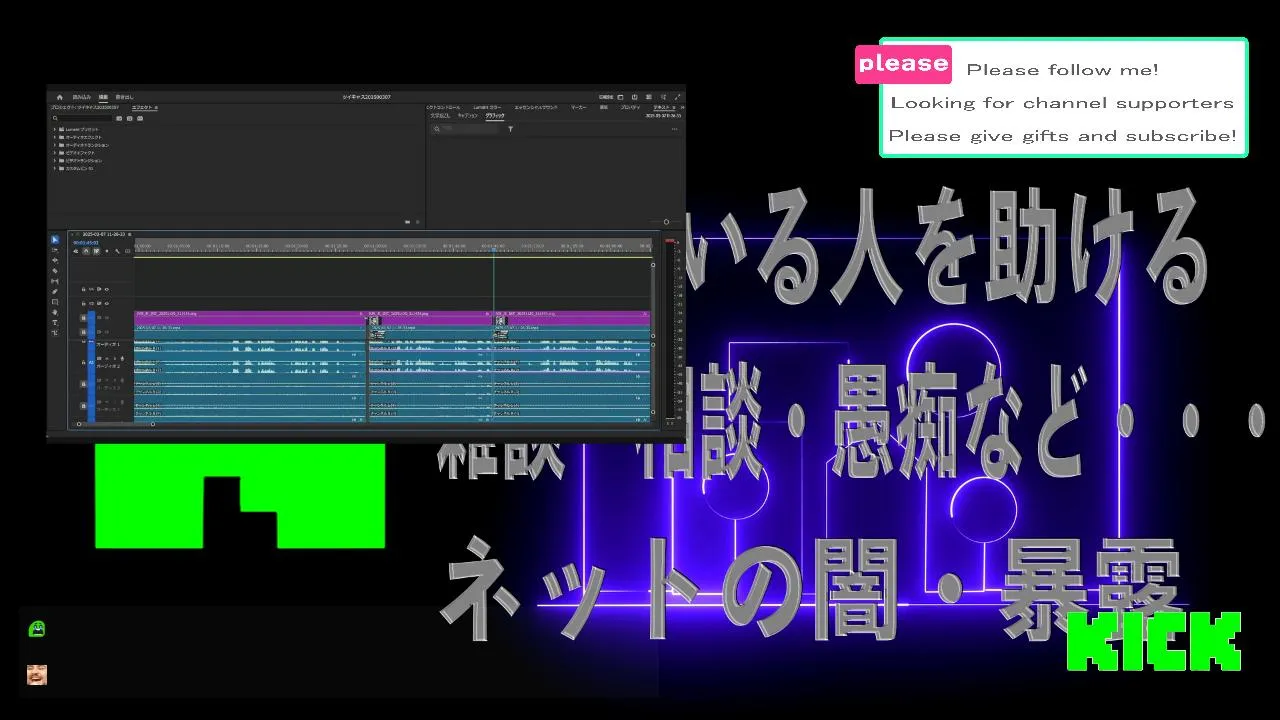Open the テキスト panel menu icon
Screen dimensions: 1280x720
[674, 107]
